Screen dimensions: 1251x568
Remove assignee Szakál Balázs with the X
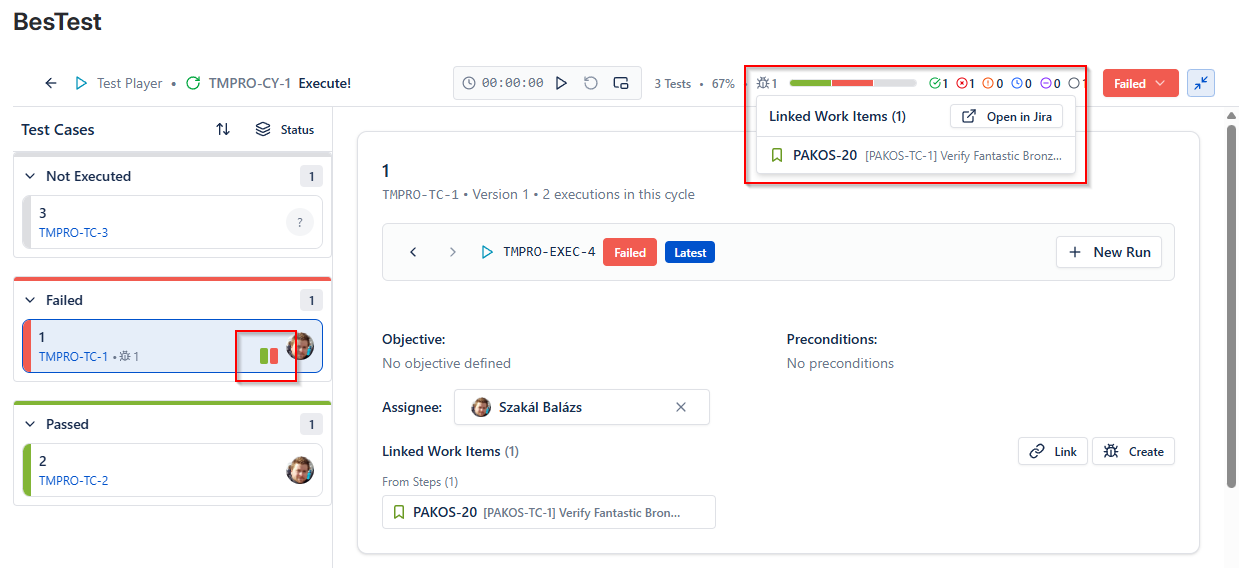681,407
